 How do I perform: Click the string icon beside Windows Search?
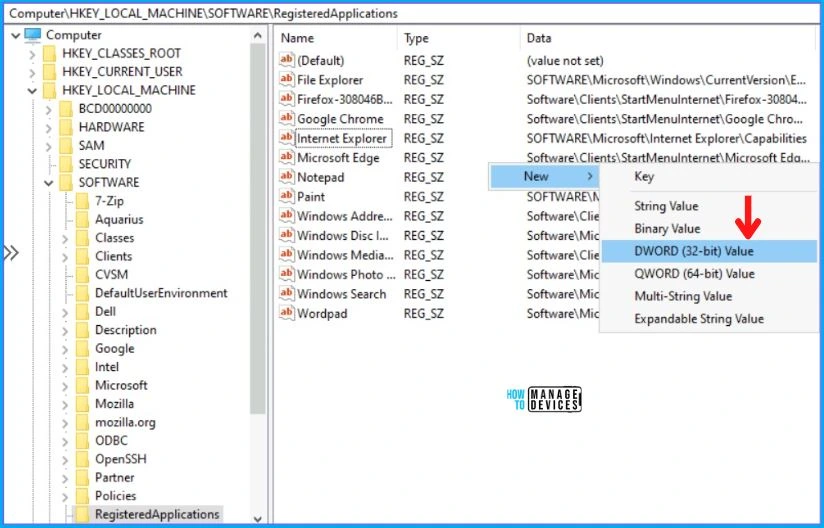(x=286, y=294)
